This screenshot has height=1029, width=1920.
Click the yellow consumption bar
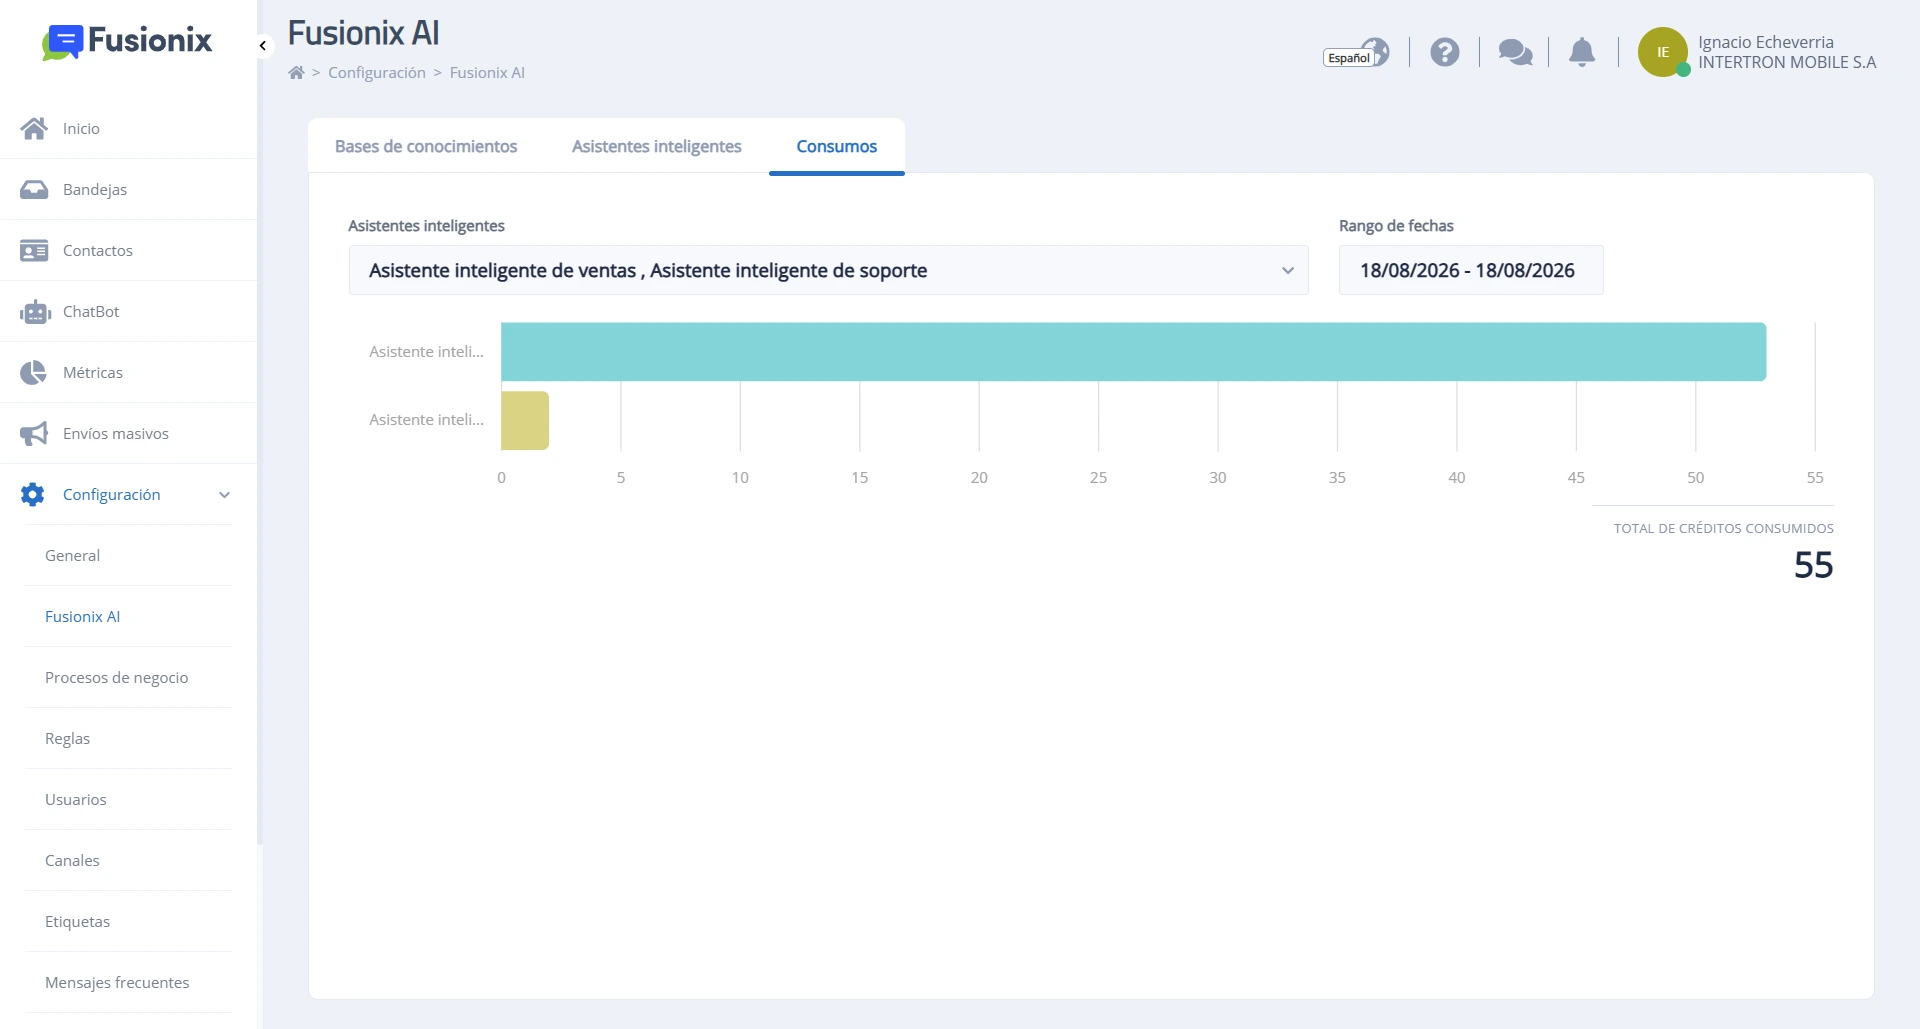pyautogui.click(x=525, y=420)
